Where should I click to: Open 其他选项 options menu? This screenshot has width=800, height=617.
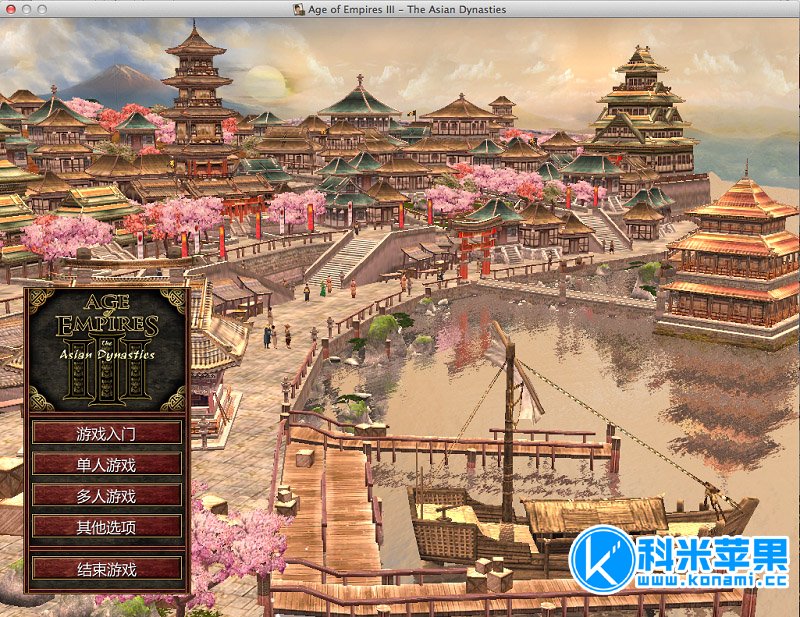[x=107, y=526]
